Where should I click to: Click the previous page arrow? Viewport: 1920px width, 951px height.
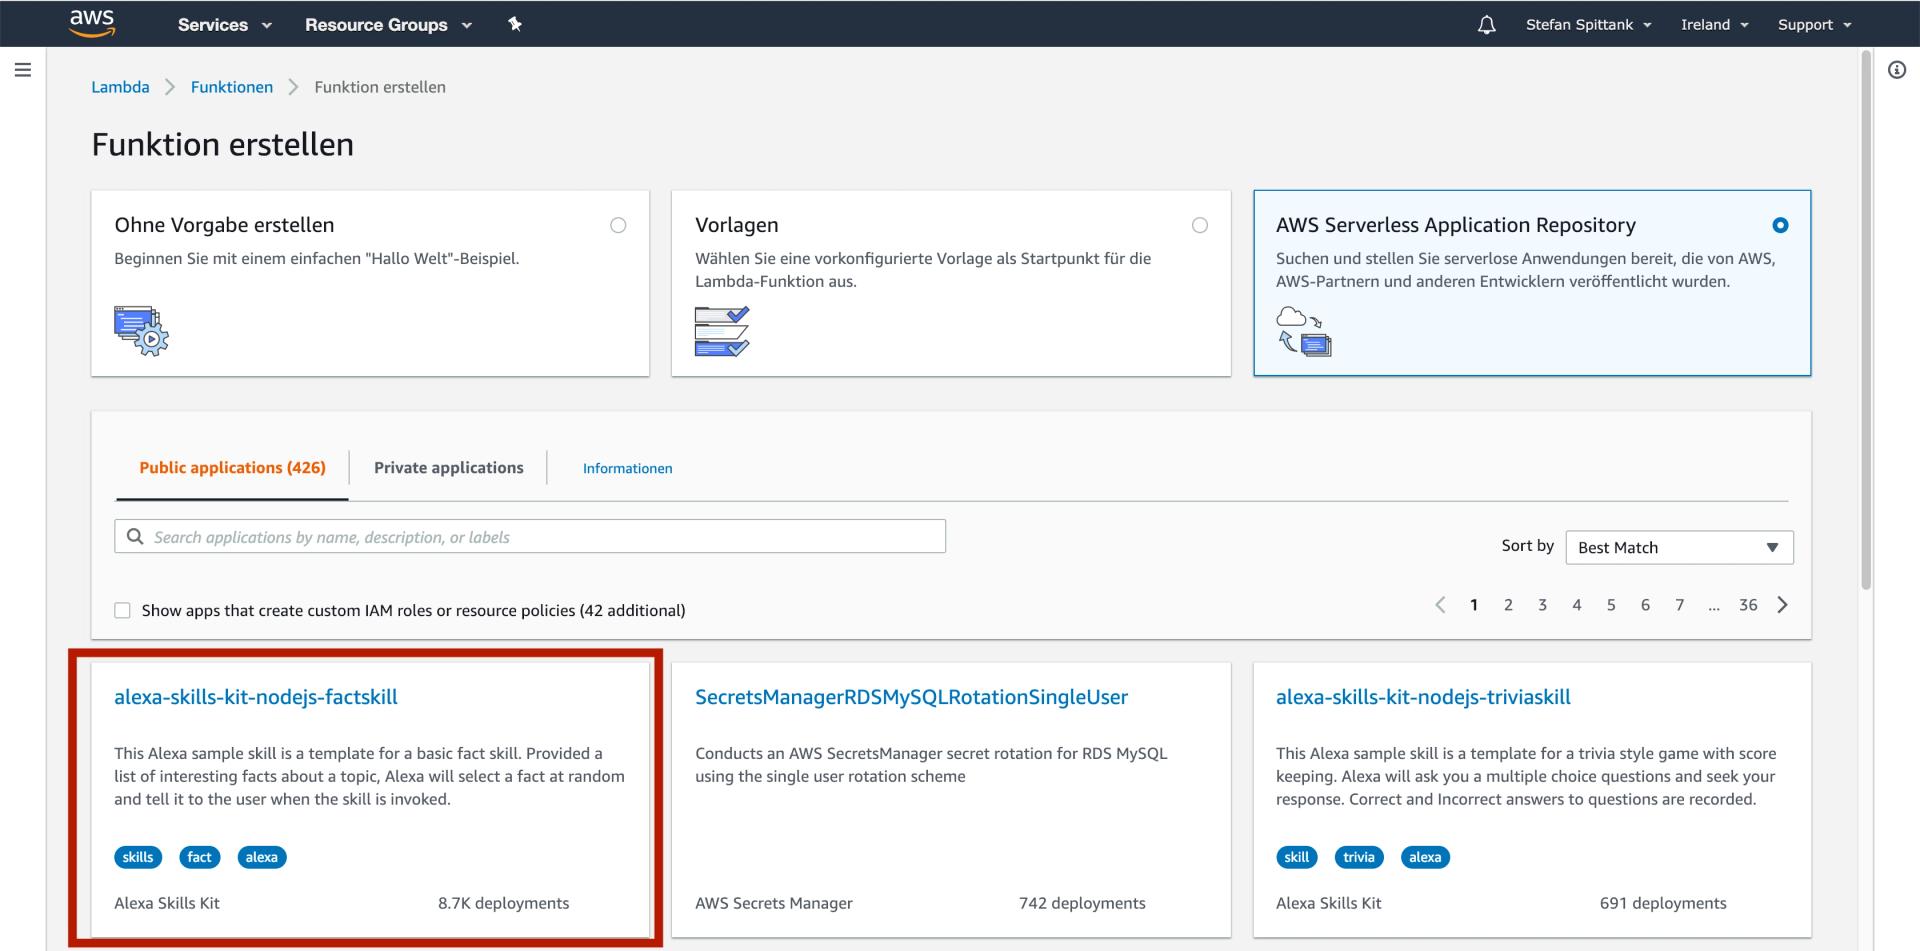(x=1440, y=605)
